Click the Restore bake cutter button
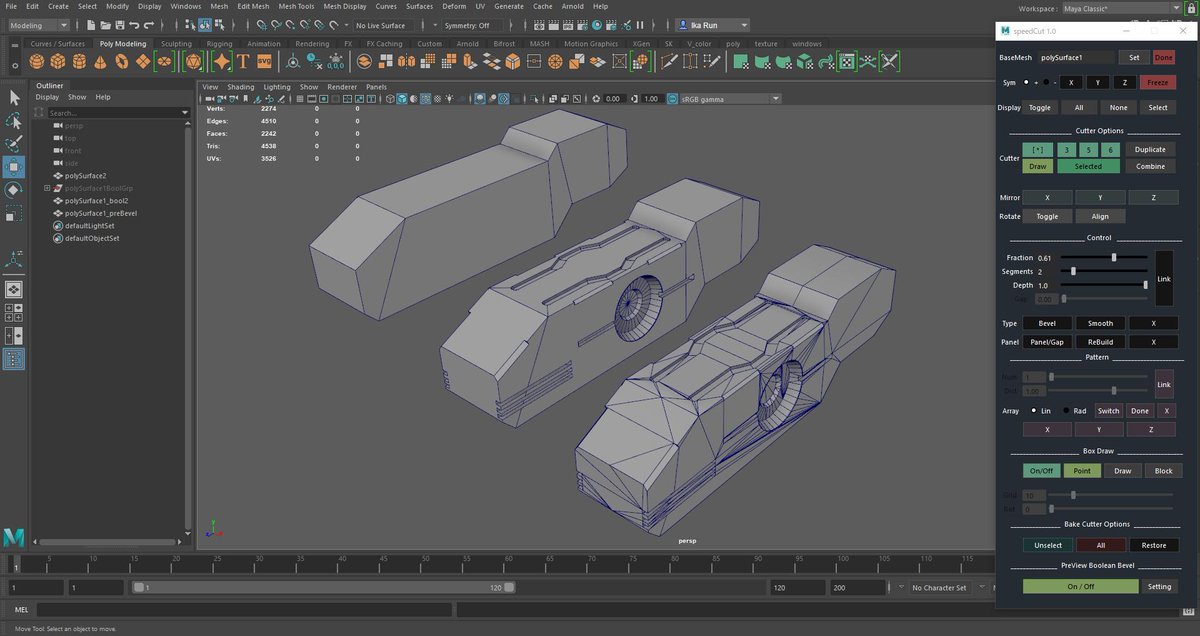 [1154, 545]
